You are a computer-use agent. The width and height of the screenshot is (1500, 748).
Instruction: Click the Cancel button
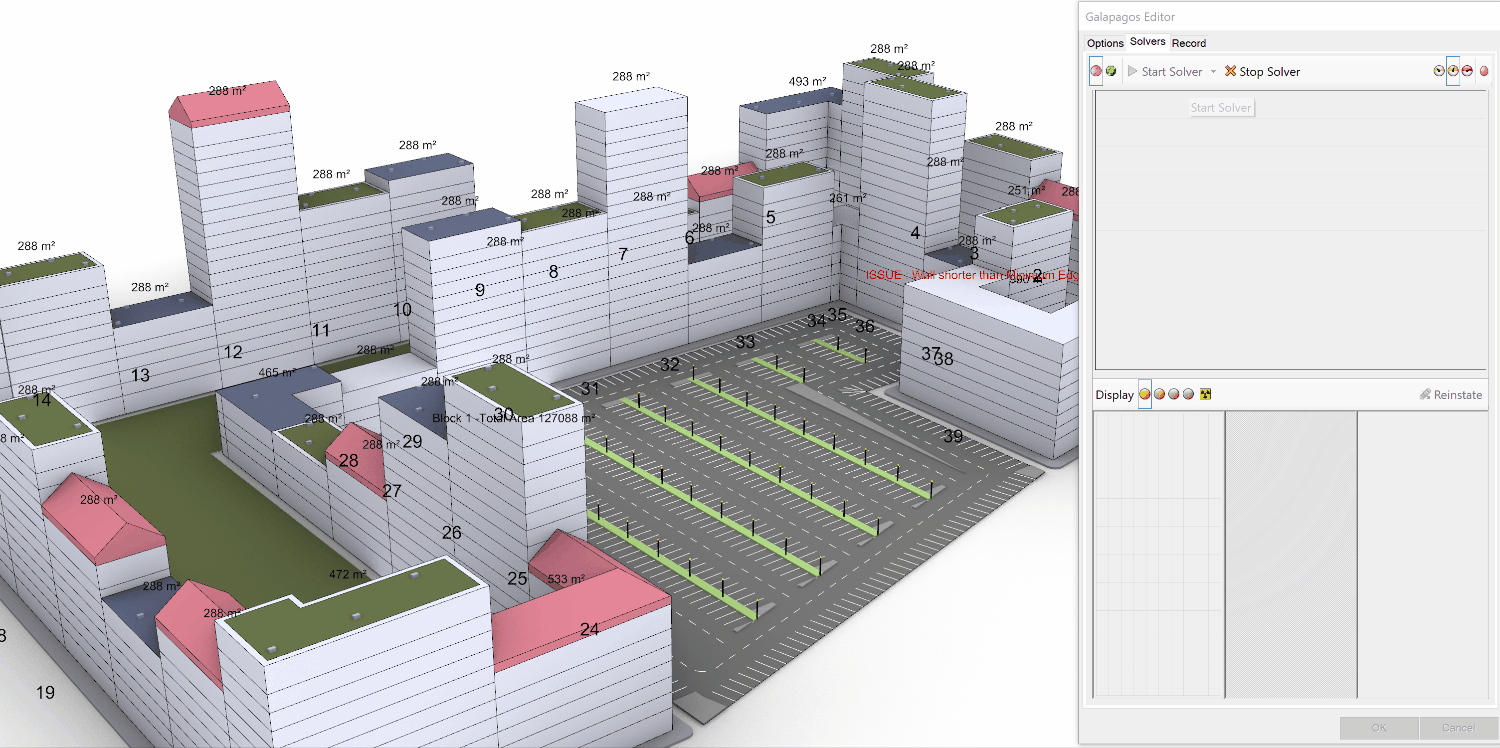(x=1458, y=727)
